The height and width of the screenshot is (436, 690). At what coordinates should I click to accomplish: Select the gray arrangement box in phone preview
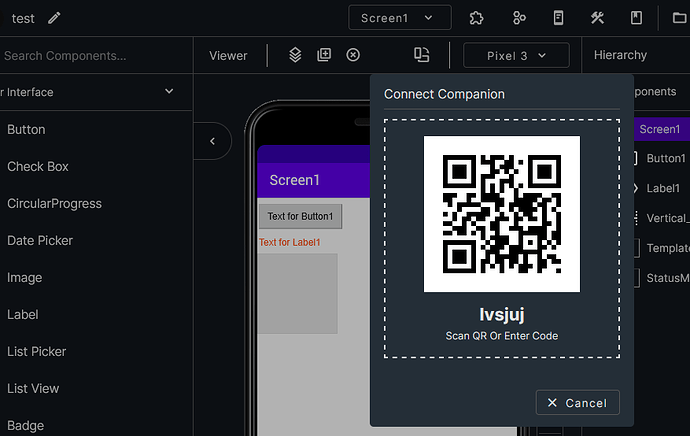[x=297, y=293]
